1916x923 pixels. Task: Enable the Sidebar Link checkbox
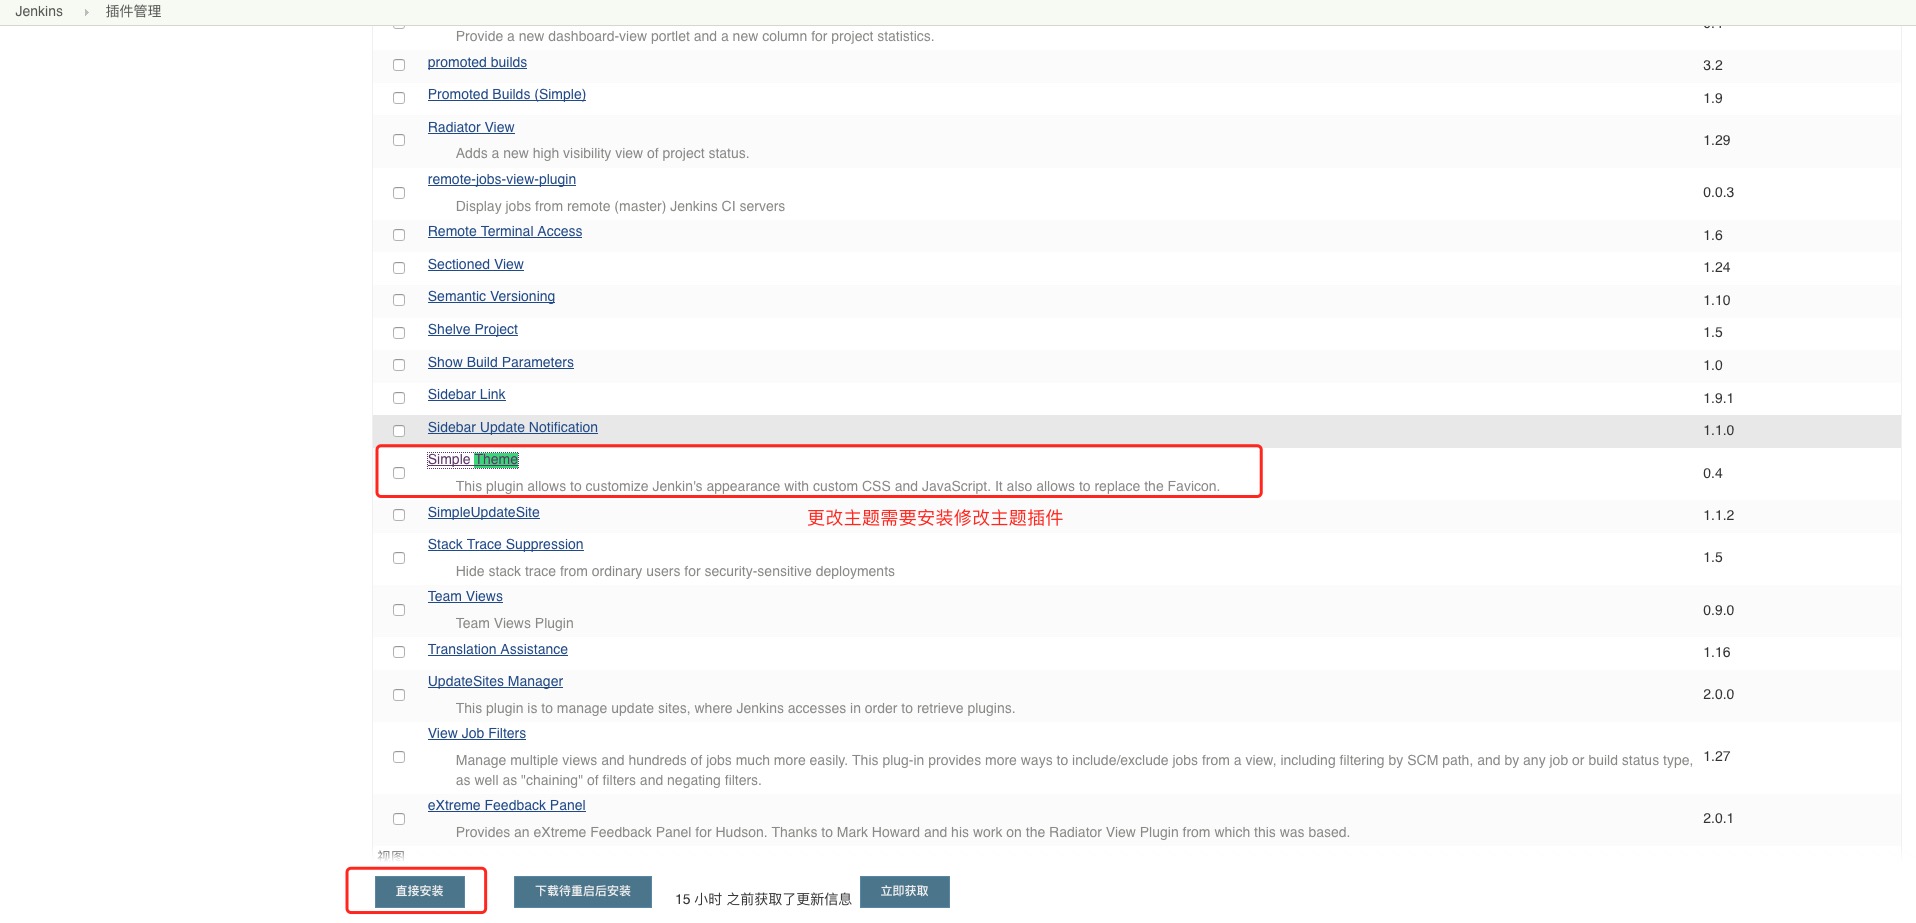[x=399, y=398]
